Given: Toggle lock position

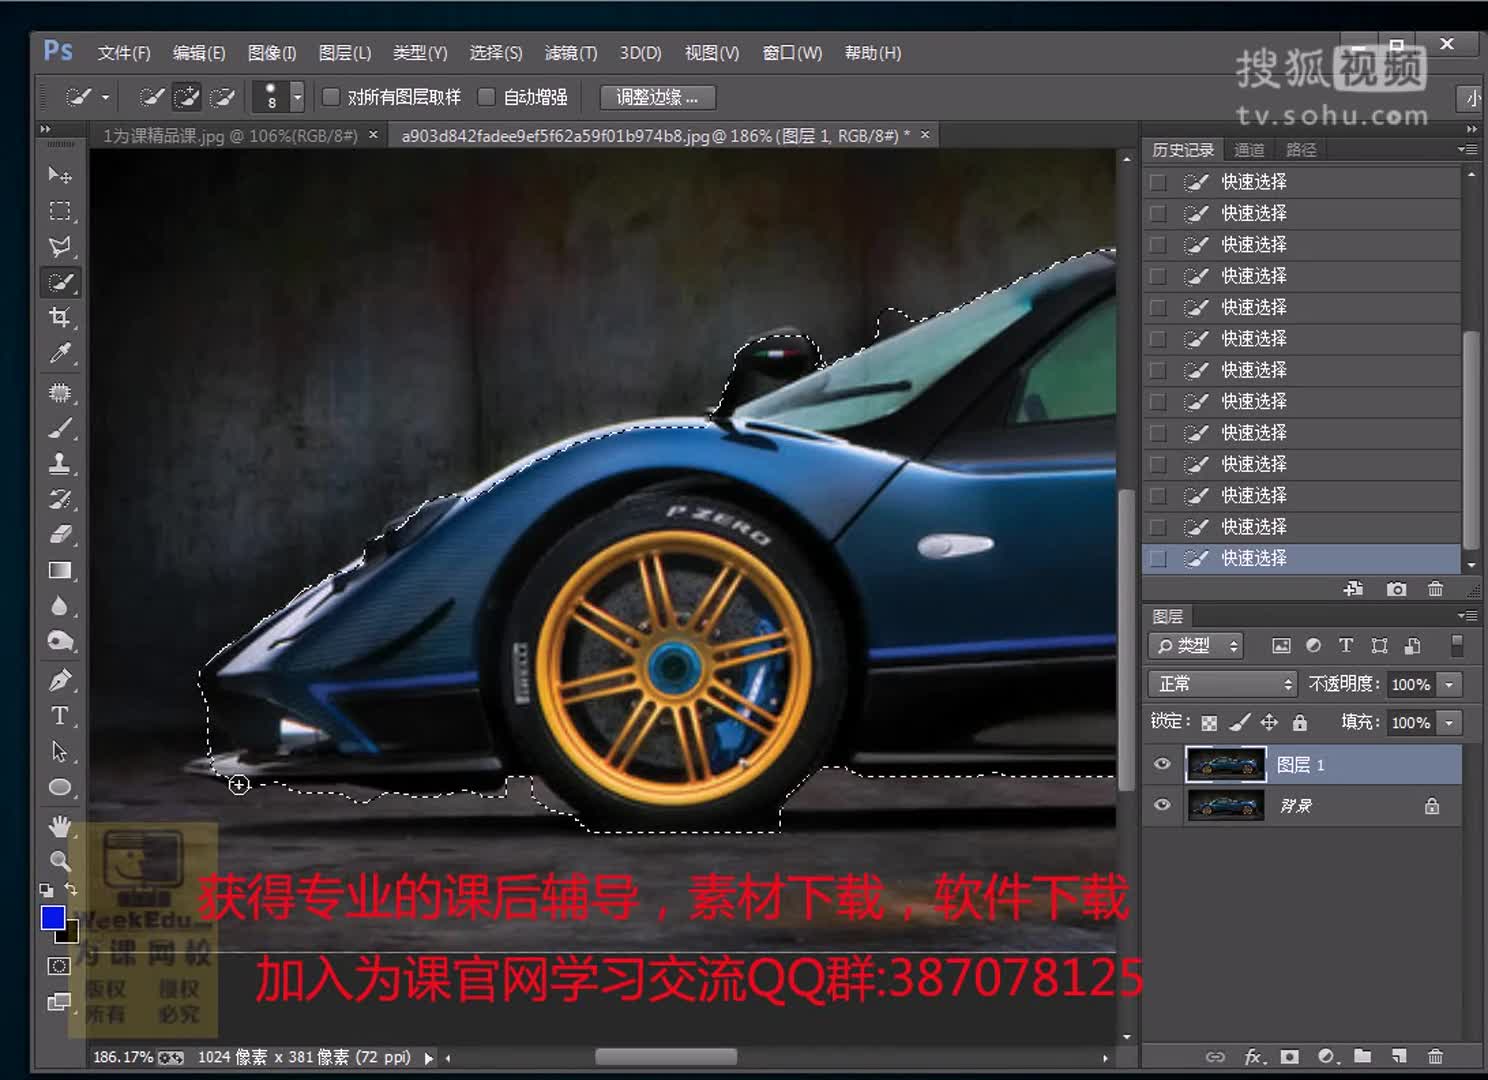Looking at the screenshot, I should [1269, 722].
